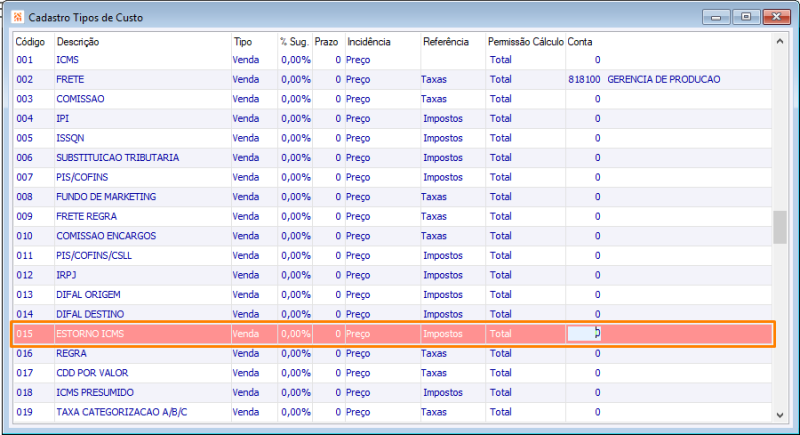Click the Impostos reference in the IPI row
This screenshot has height=435, width=800.
tap(443, 118)
